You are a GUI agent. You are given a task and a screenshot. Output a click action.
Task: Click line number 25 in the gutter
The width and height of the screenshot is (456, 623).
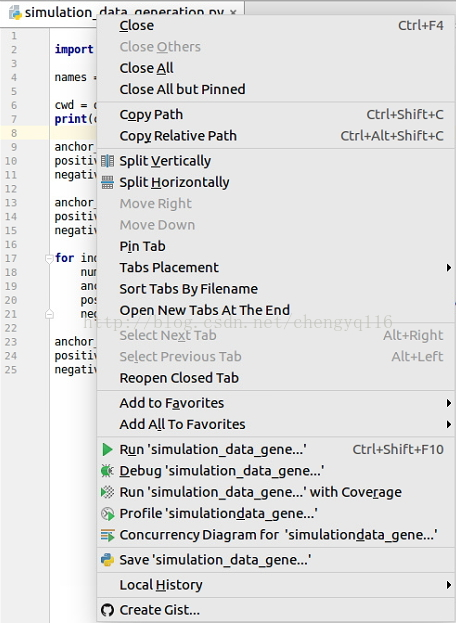click(11, 370)
